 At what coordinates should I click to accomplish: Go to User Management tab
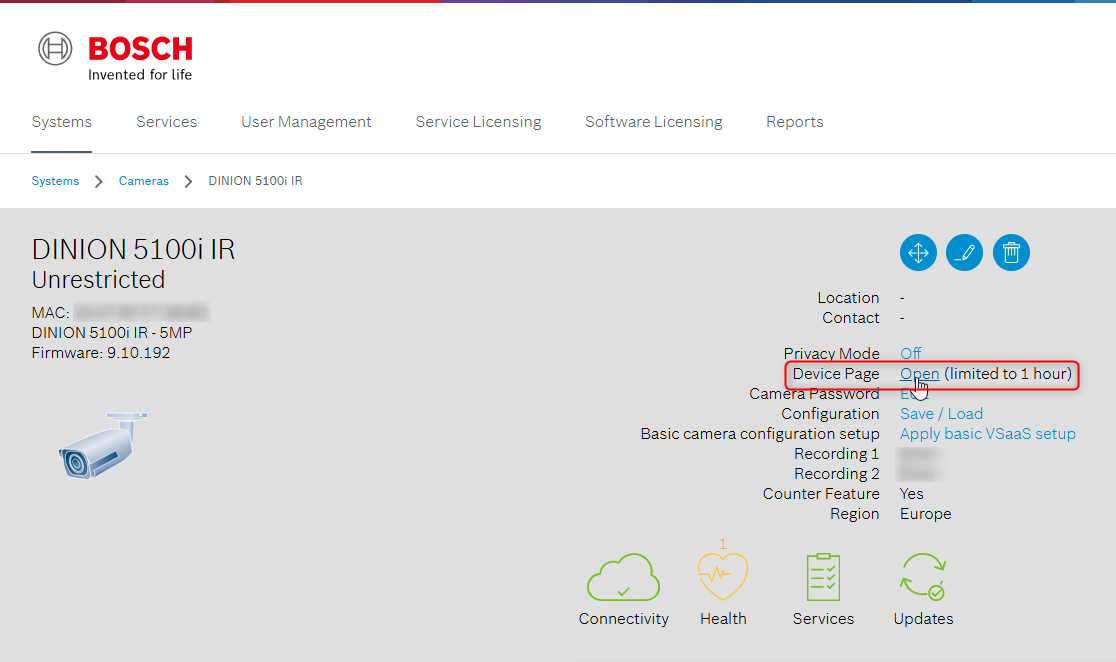306,122
